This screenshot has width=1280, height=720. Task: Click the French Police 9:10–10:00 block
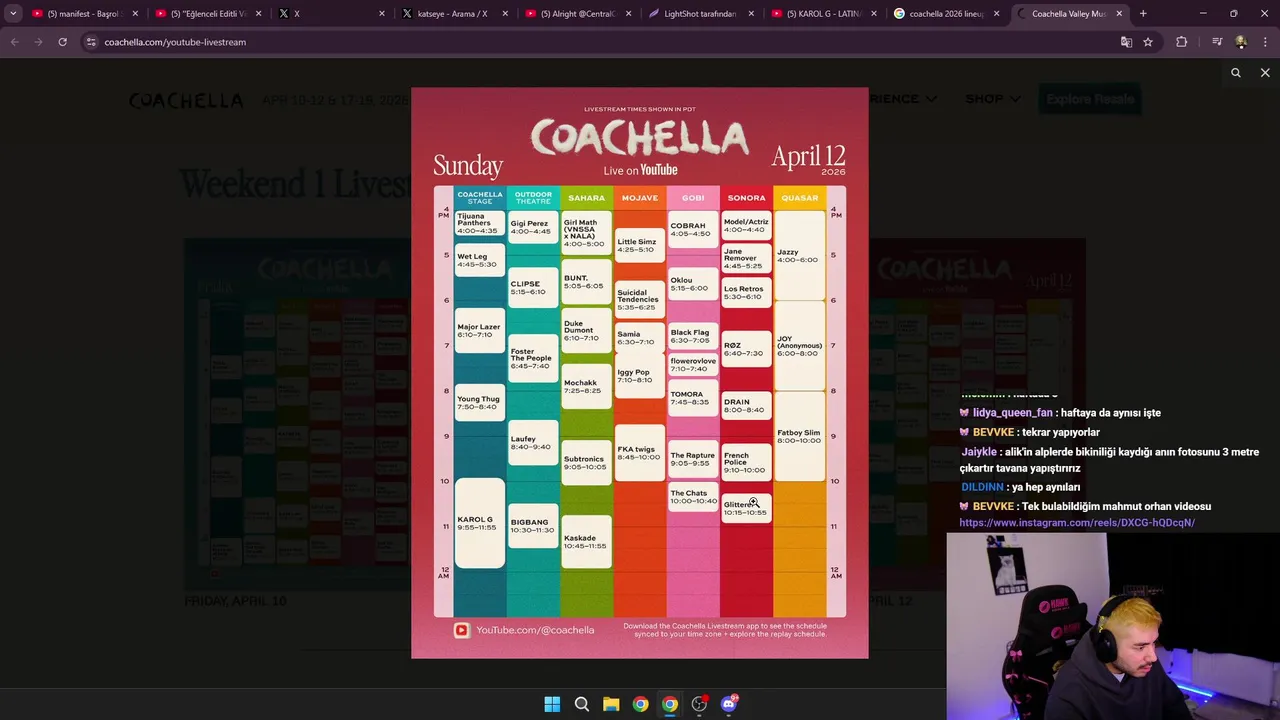pos(746,462)
